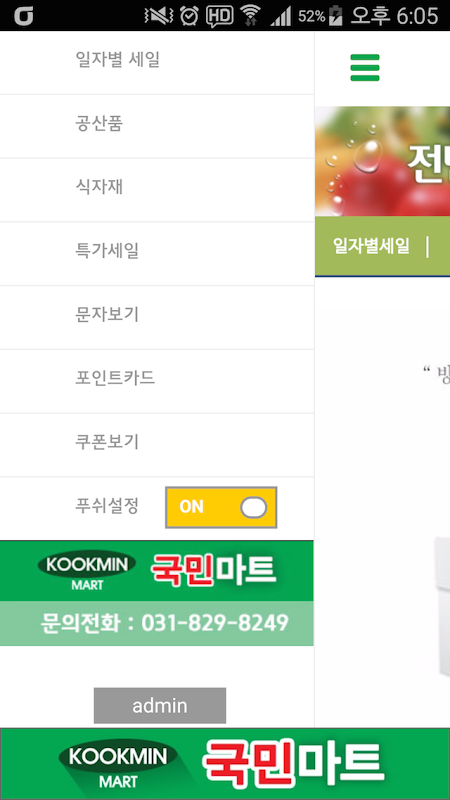The height and width of the screenshot is (800, 450).
Task: Switch to the 일자별세일 tab in green bar
Action: (371, 246)
